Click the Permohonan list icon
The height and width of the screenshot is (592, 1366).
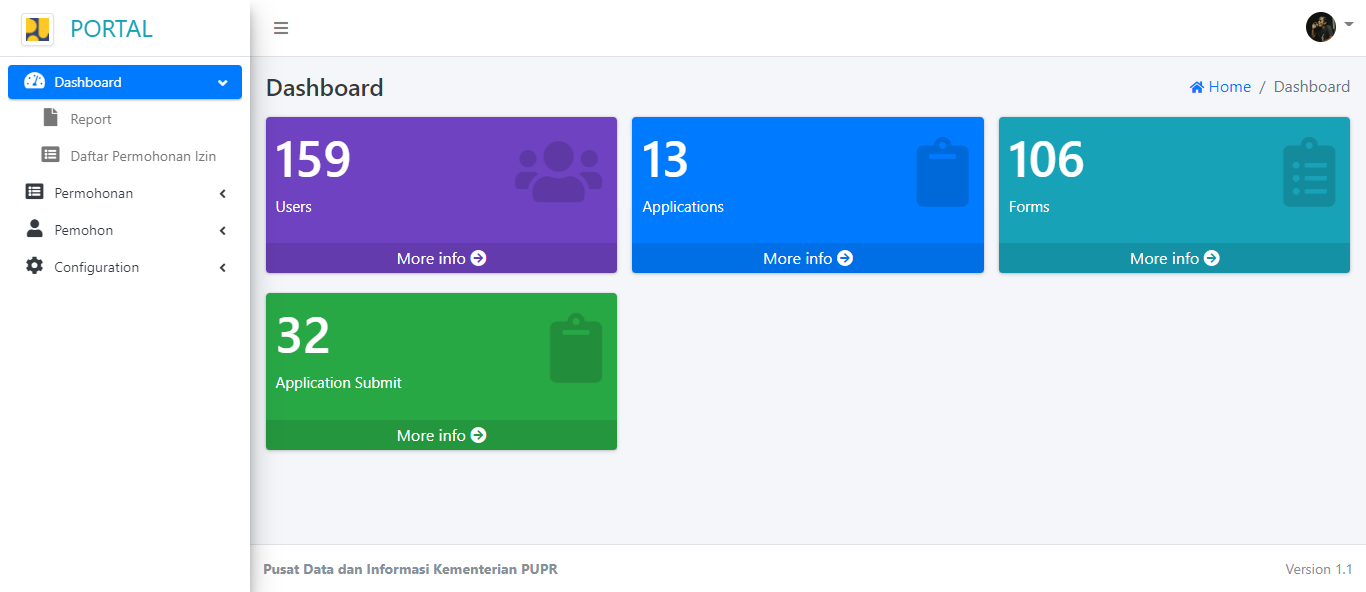[34, 192]
